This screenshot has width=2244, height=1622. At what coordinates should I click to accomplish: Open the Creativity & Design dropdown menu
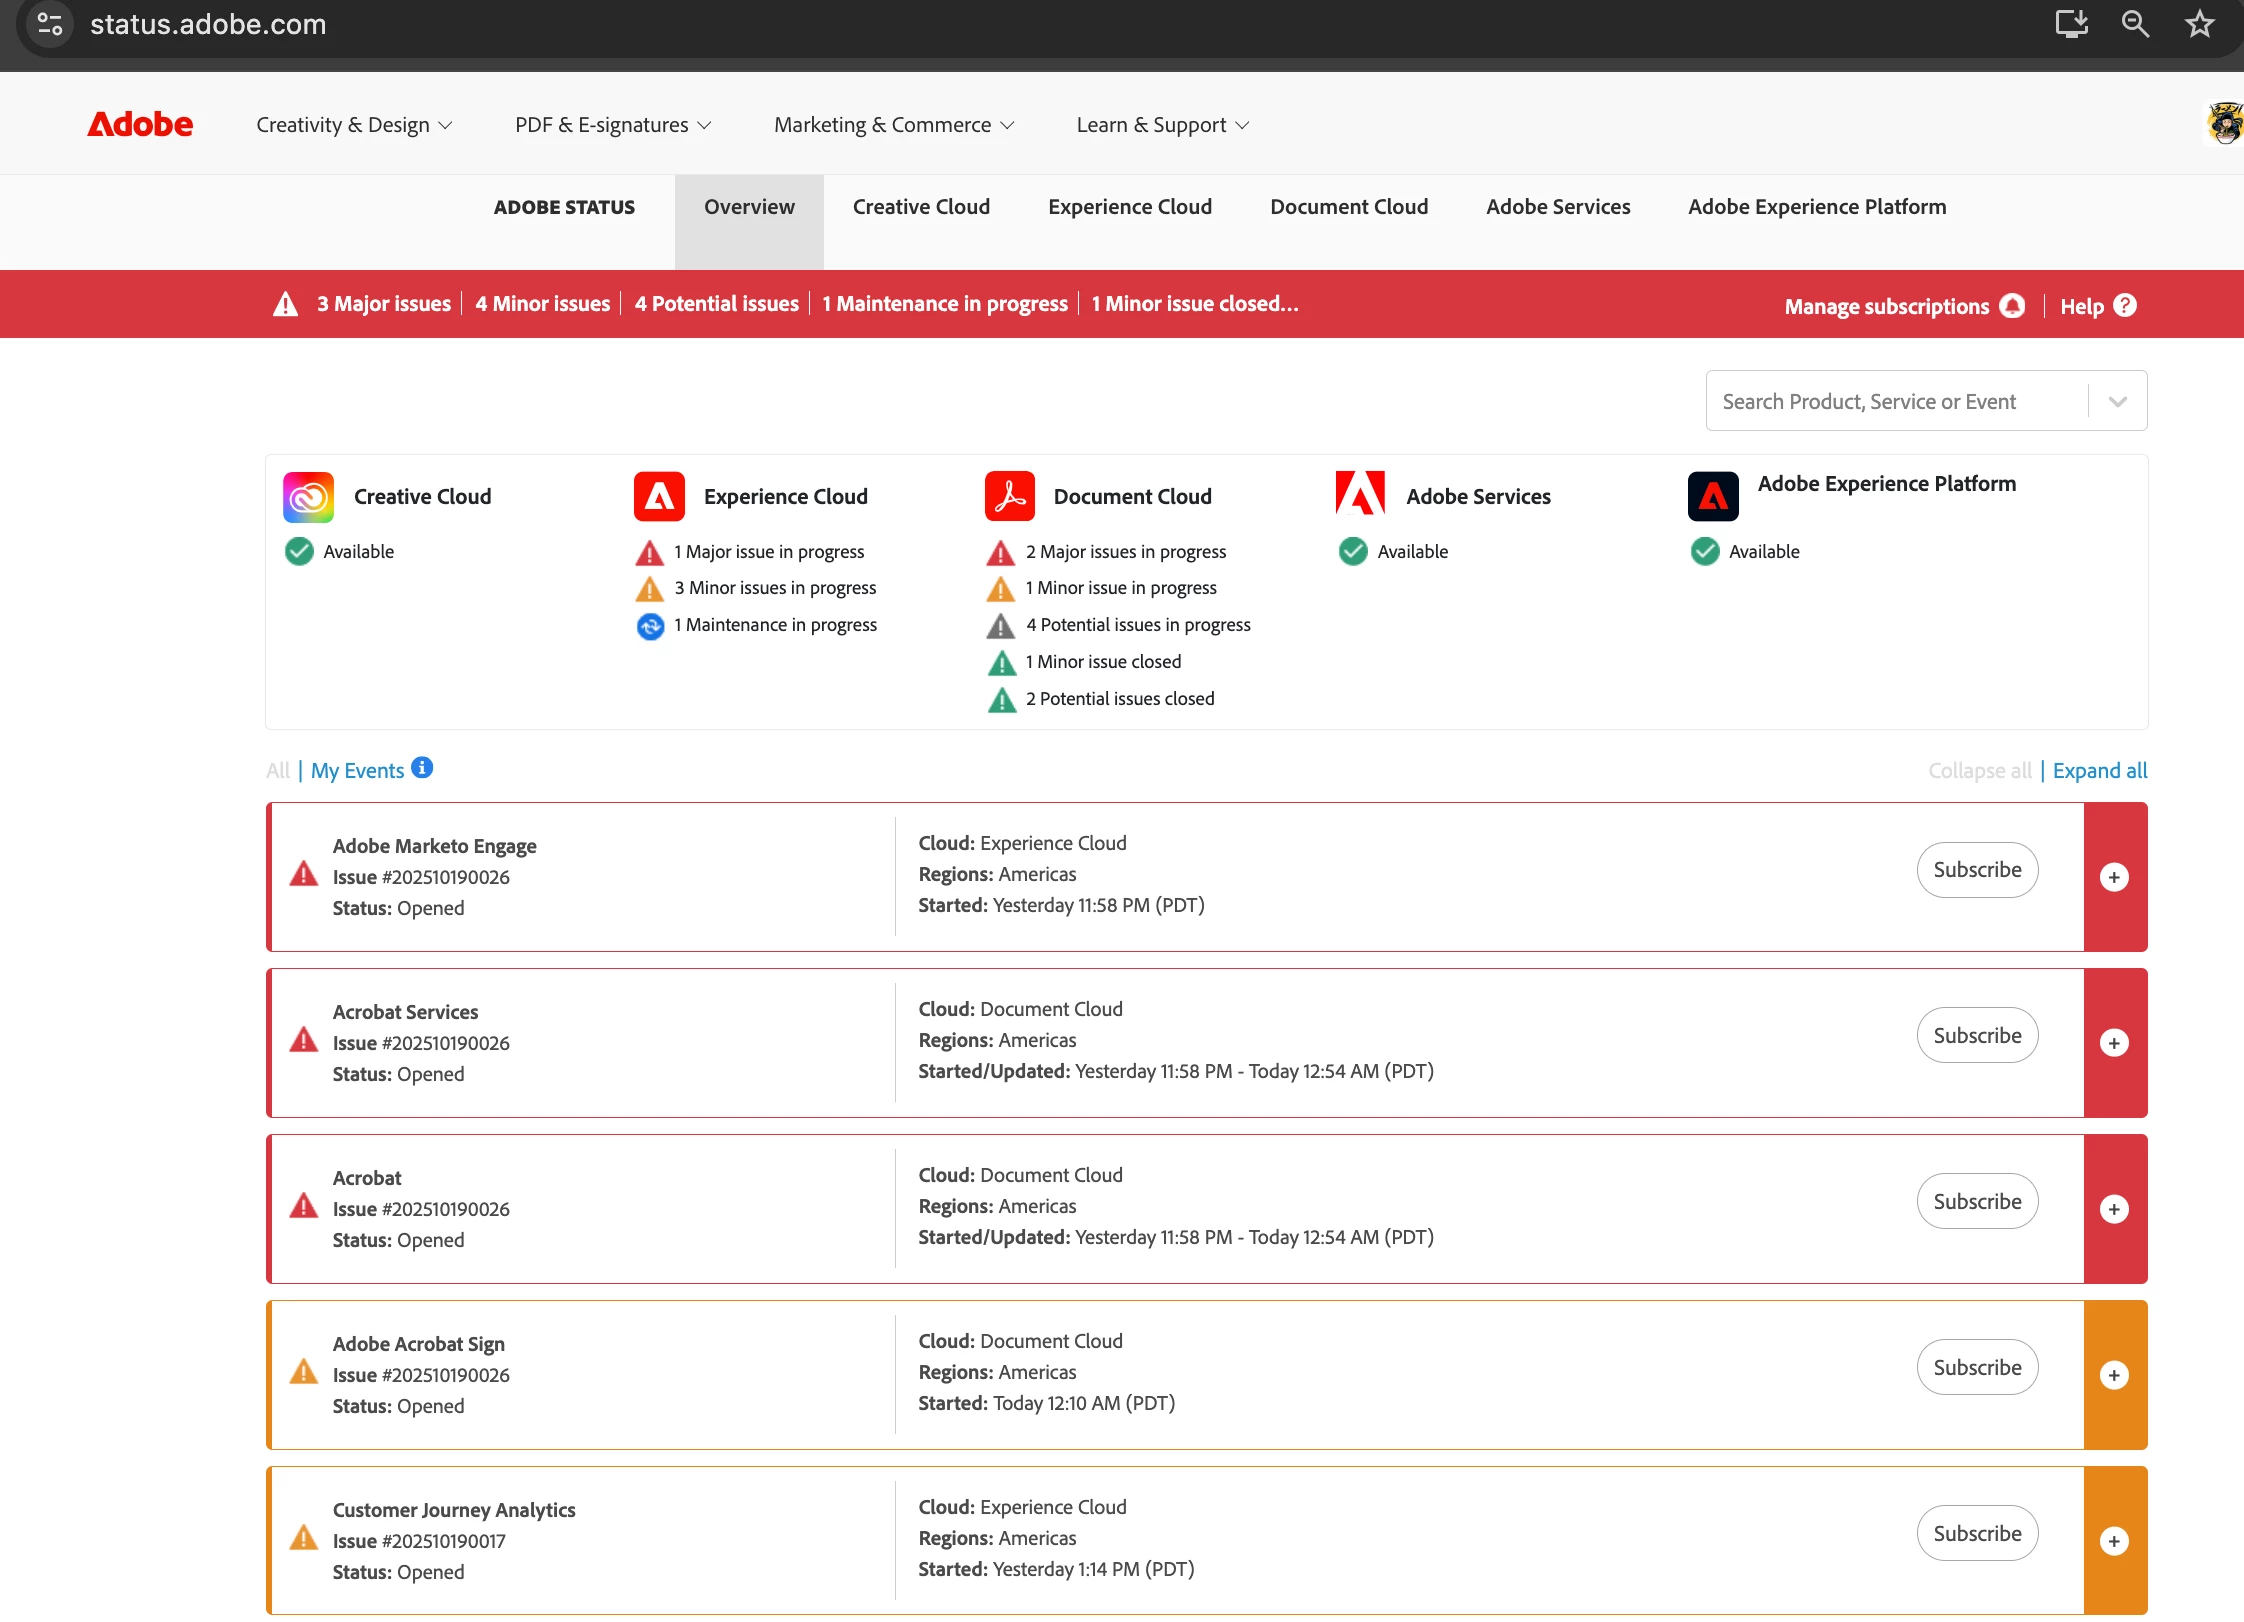point(354,125)
